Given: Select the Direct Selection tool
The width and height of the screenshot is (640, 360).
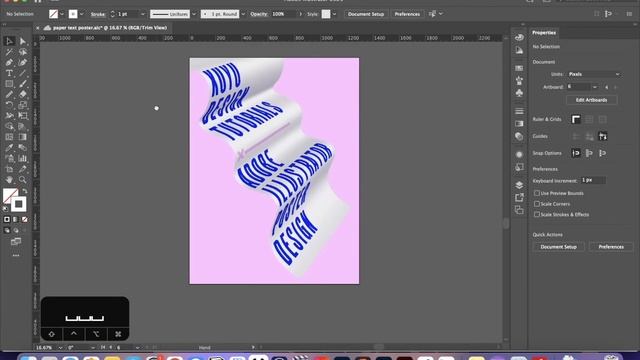Looking at the screenshot, I should coord(22,41).
